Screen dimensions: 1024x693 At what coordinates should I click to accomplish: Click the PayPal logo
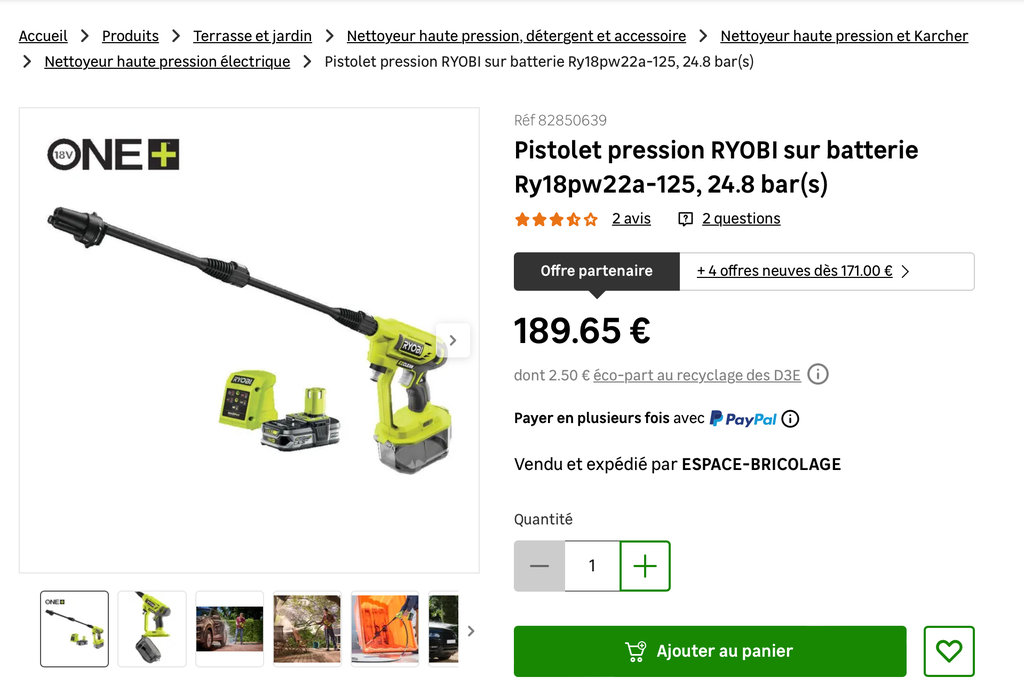pyautogui.click(x=743, y=419)
